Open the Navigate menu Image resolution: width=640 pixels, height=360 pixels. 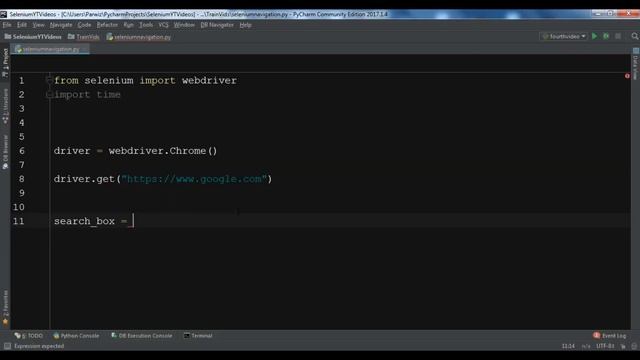[x=61, y=25]
